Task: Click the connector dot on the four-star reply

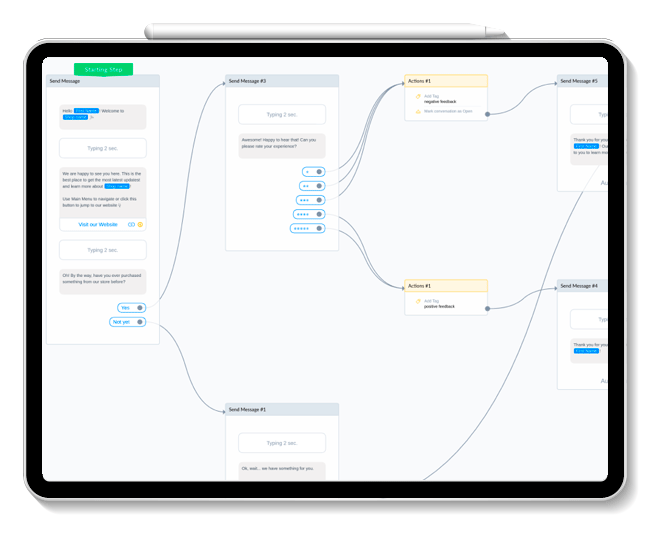Action: pyautogui.click(x=319, y=214)
